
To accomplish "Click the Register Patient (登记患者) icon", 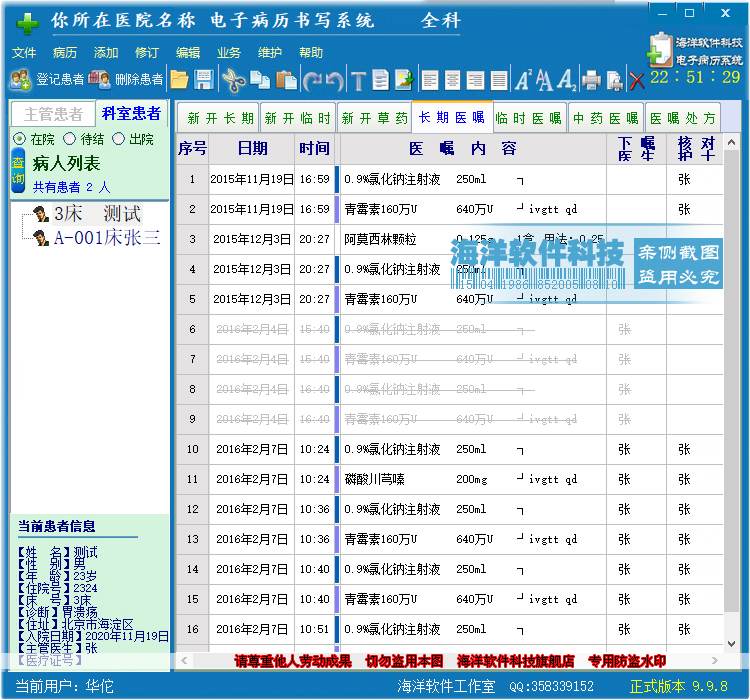I will (x=21, y=79).
